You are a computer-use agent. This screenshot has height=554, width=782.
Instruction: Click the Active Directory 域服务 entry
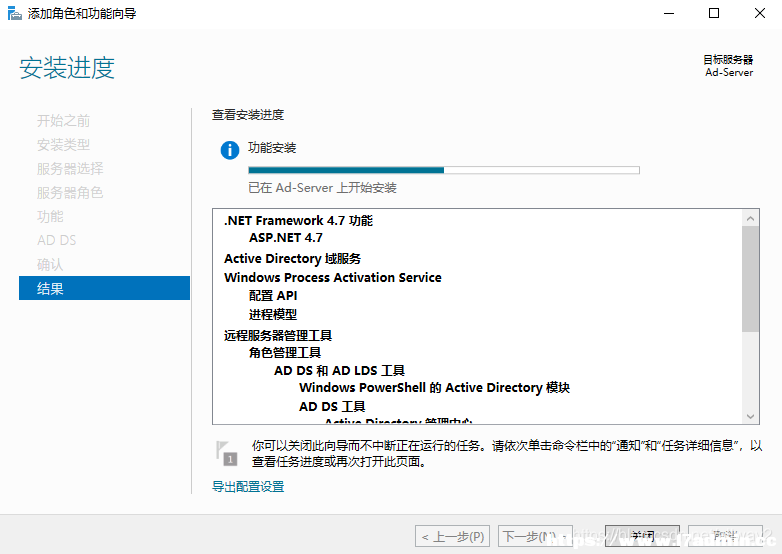292,259
